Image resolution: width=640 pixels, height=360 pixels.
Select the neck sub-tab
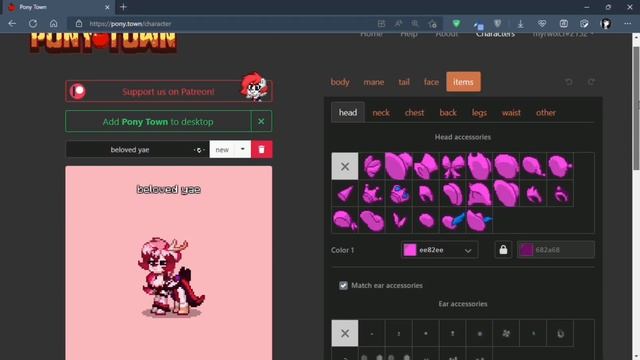click(381, 112)
